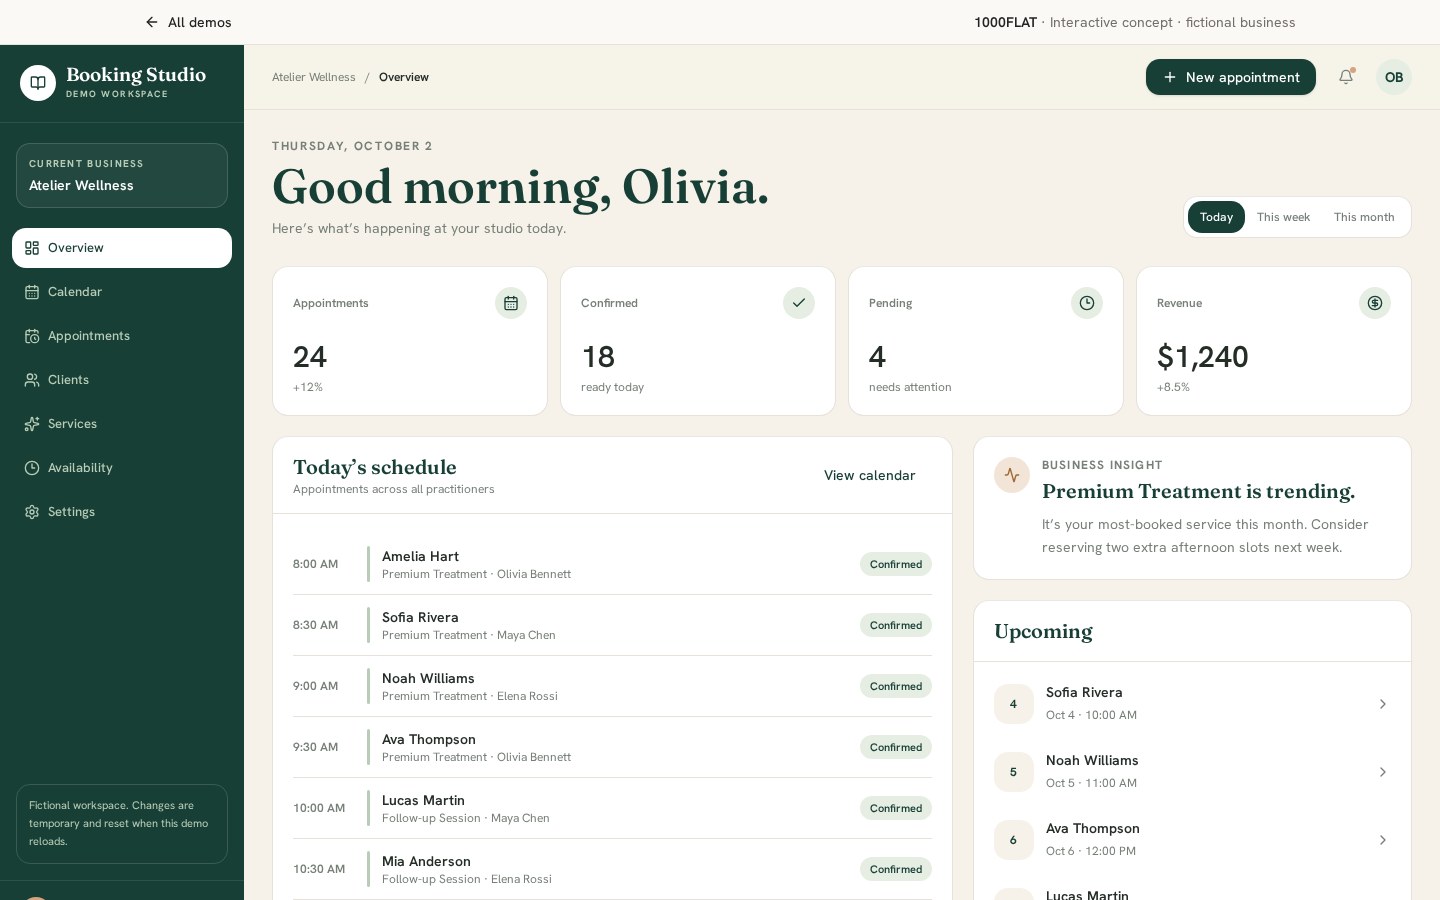Screen dimensions: 1440x900
Task: Click the back arrow beside All demos
Action: (152, 22)
